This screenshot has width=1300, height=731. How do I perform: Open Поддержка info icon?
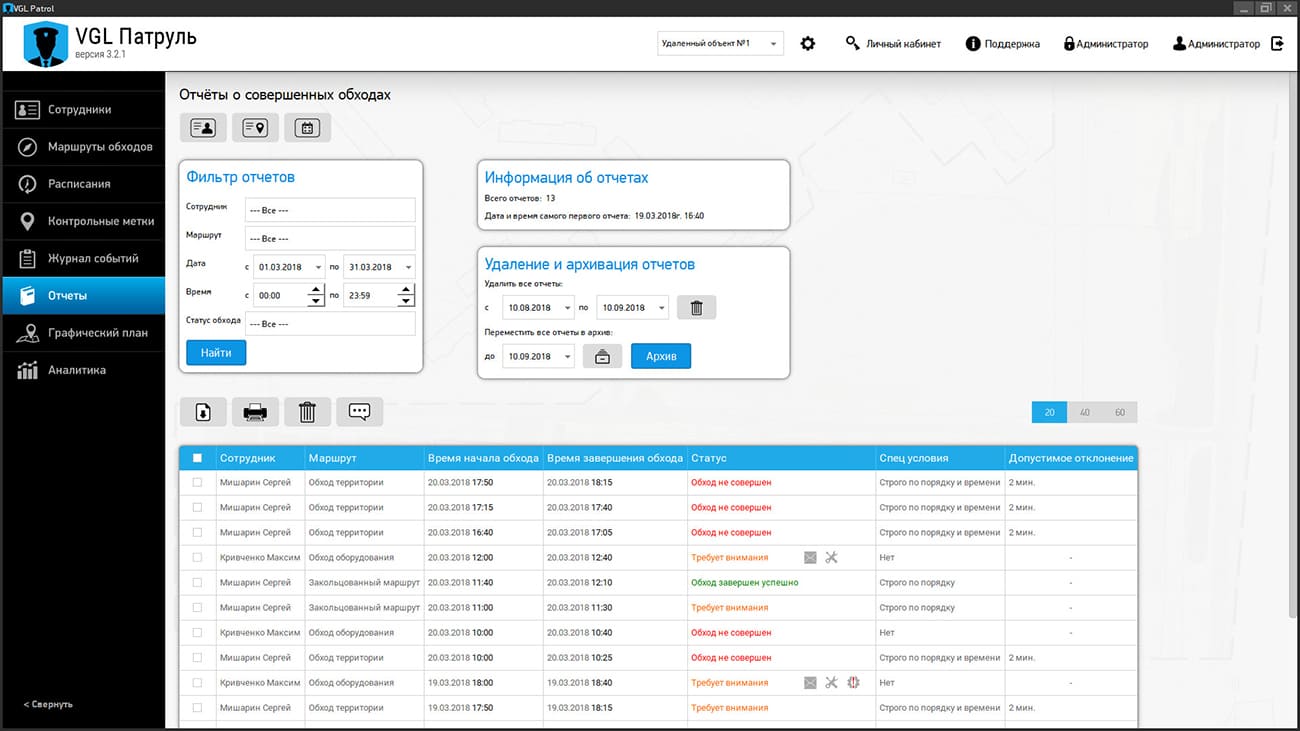coord(972,44)
